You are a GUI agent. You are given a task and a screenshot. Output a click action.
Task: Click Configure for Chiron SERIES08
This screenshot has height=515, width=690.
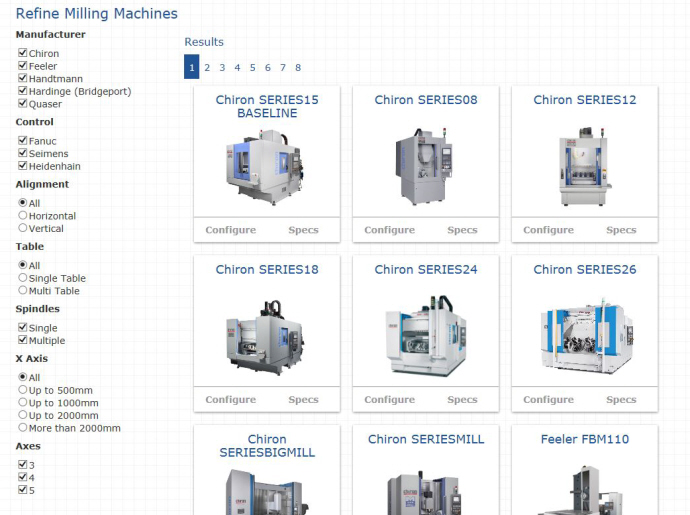[x=389, y=230]
